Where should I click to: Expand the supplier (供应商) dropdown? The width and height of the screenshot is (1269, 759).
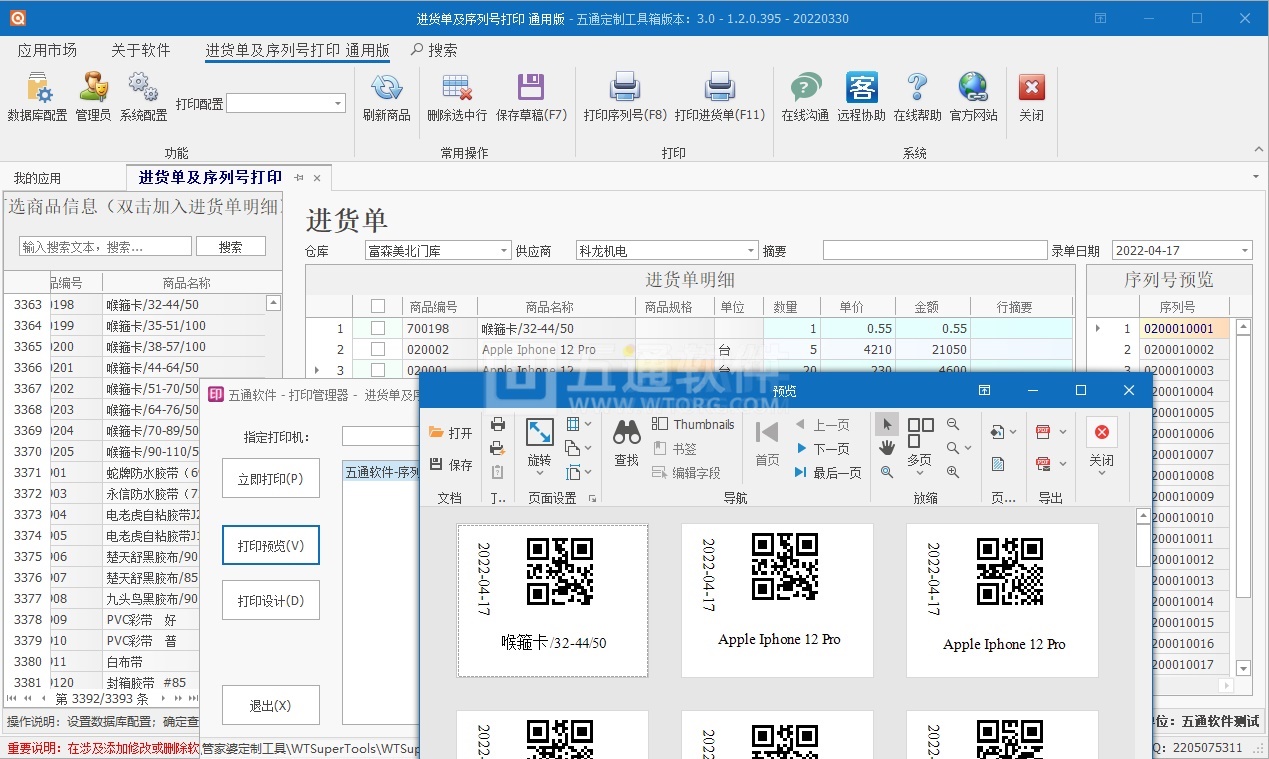[x=751, y=251]
